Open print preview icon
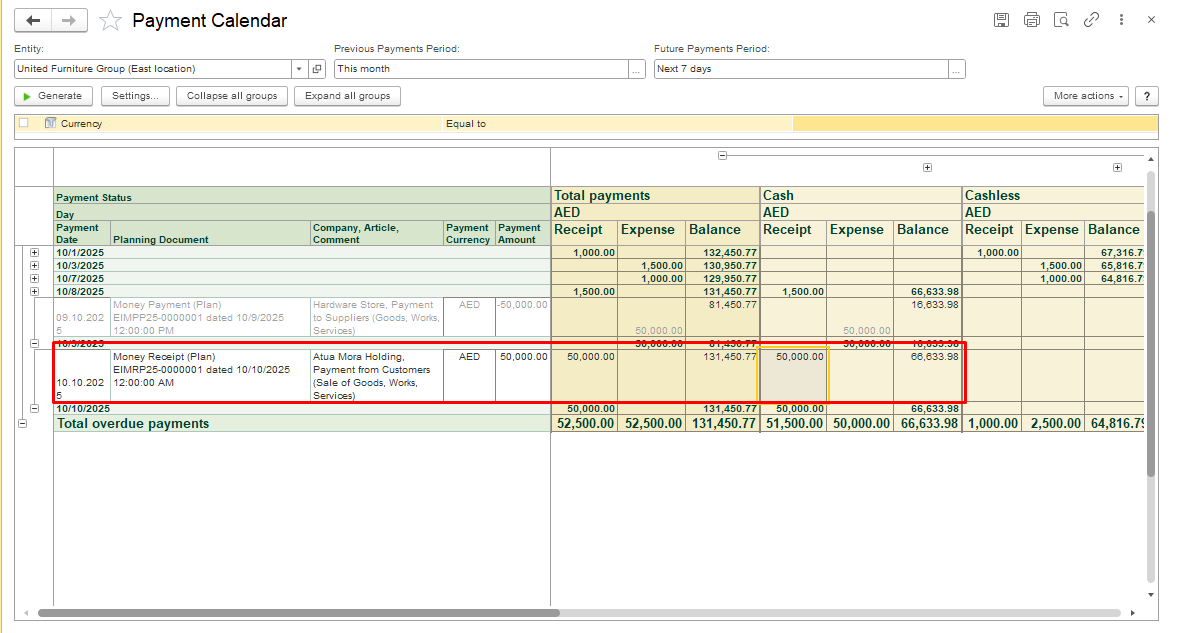Image resolution: width=1178 pixels, height=633 pixels. click(1062, 20)
